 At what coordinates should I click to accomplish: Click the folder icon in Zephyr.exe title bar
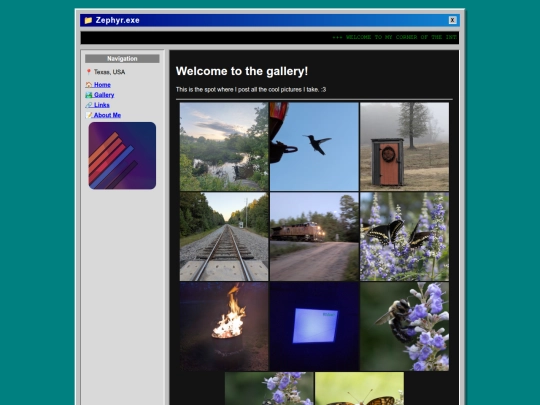pos(88,20)
